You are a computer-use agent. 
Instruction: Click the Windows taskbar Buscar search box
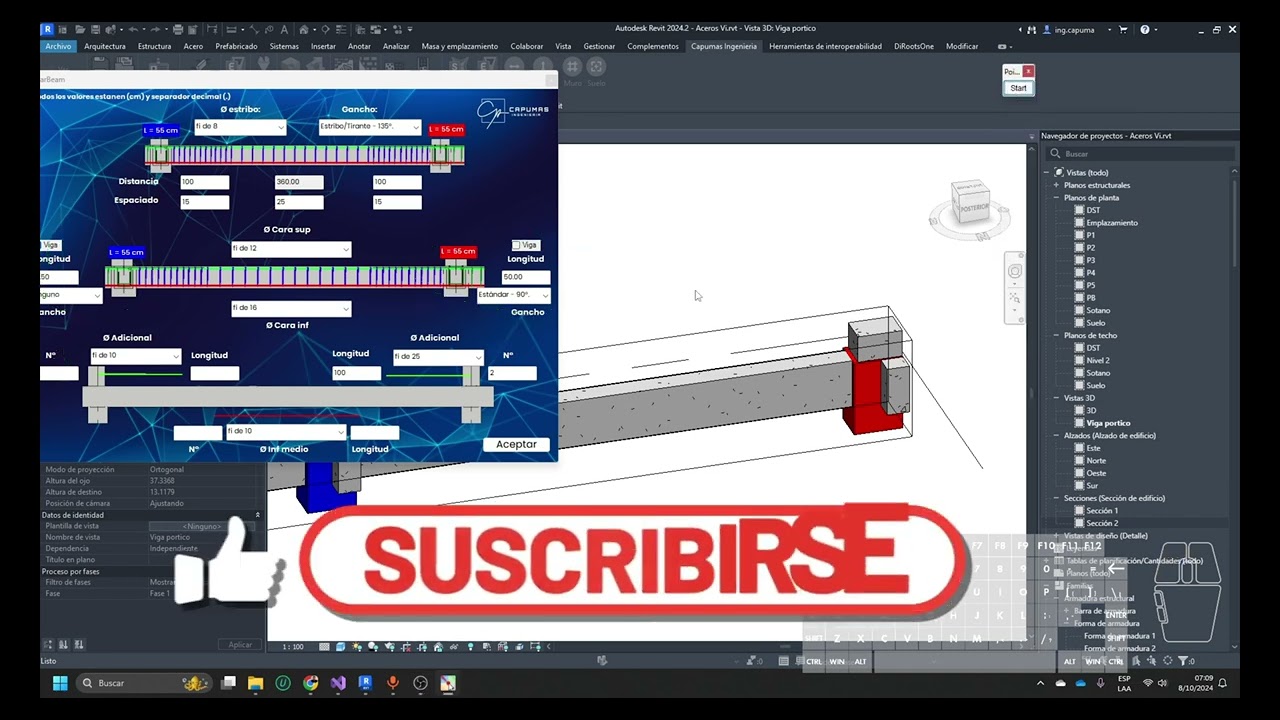point(143,683)
